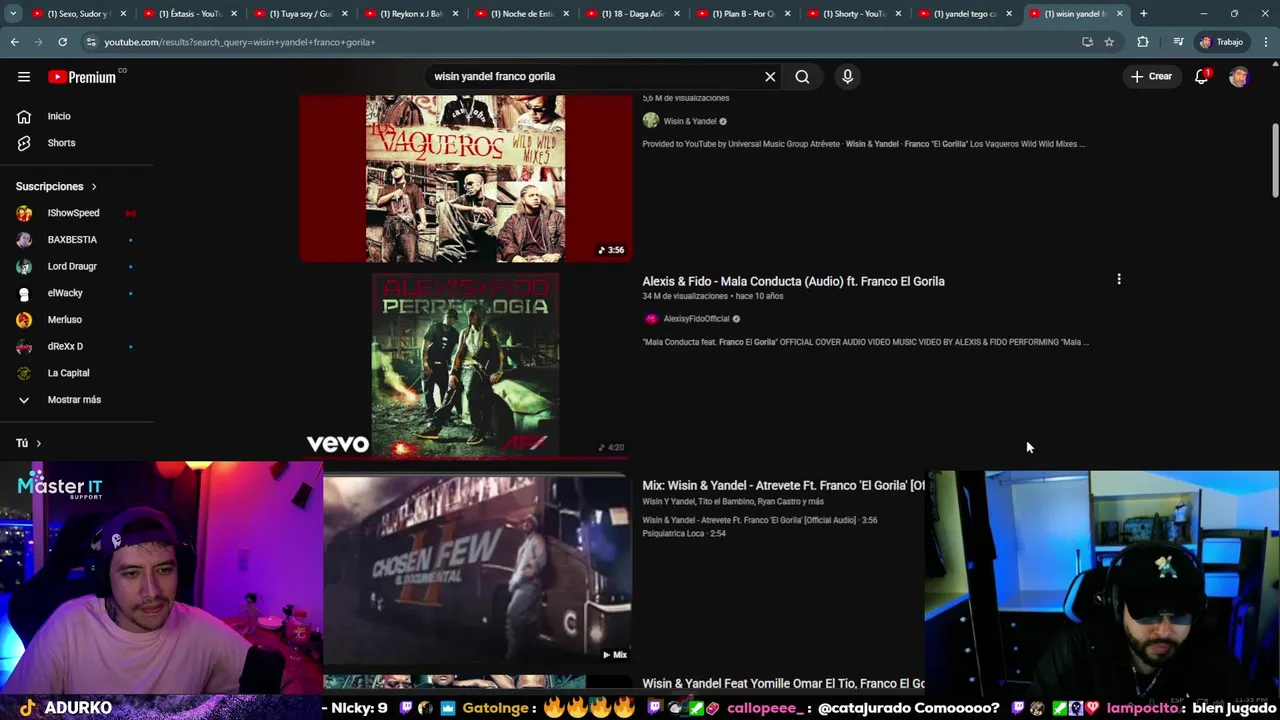Open the Chrome three-dot menu
The height and width of the screenshot is (720, 1280).
pyautogui.click(x=1267, y=42)
